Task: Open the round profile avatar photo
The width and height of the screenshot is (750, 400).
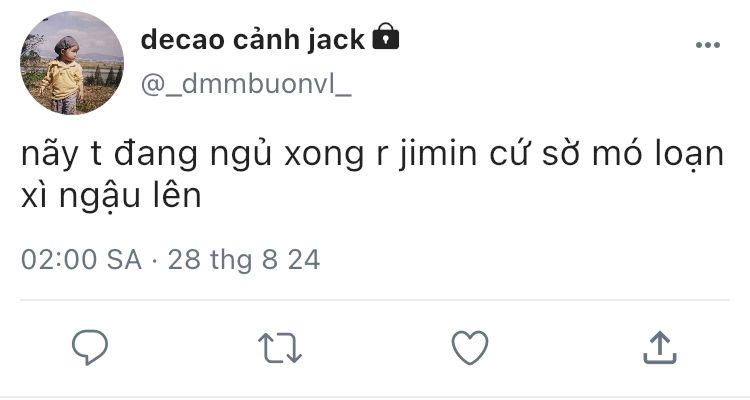Action: point(72,63)
